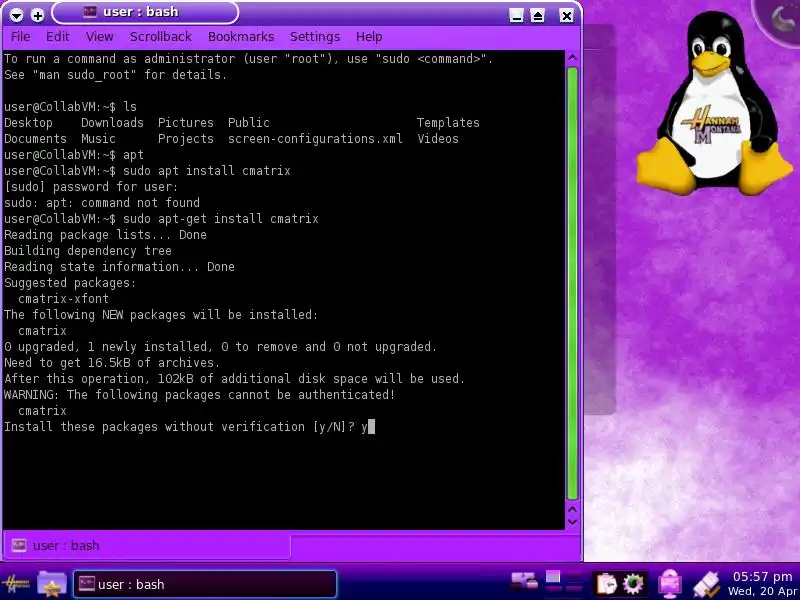Click the verification '[y/N]?' prompt line
This screenshot has width=800, height=600.
point(190,427)
